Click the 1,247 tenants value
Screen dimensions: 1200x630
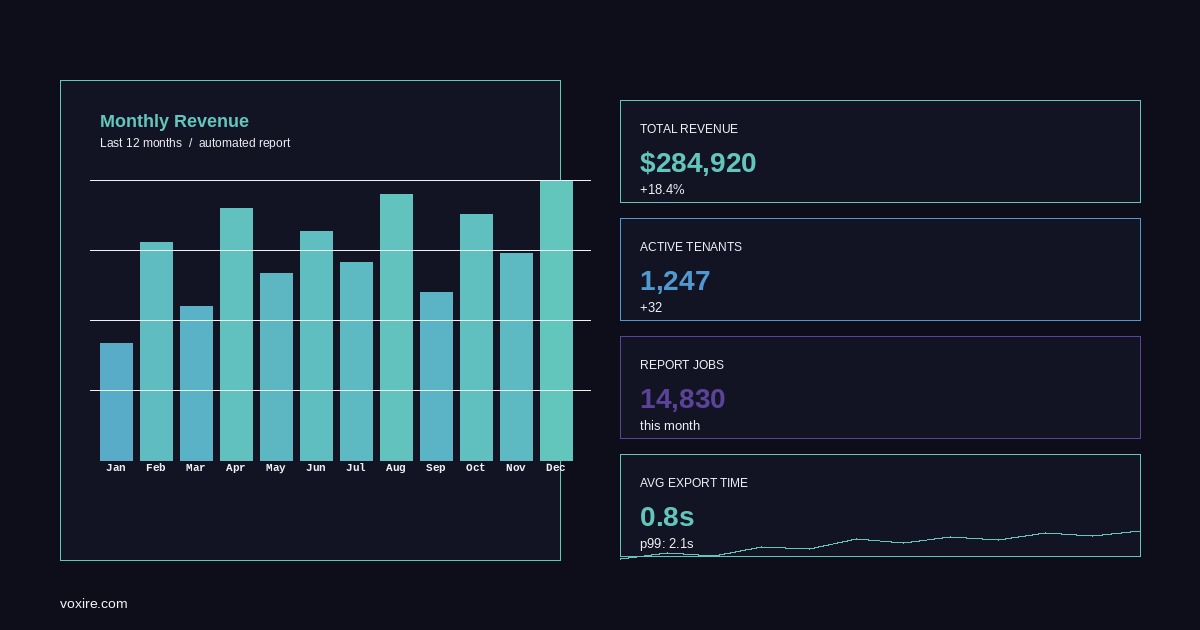point(675,281)
